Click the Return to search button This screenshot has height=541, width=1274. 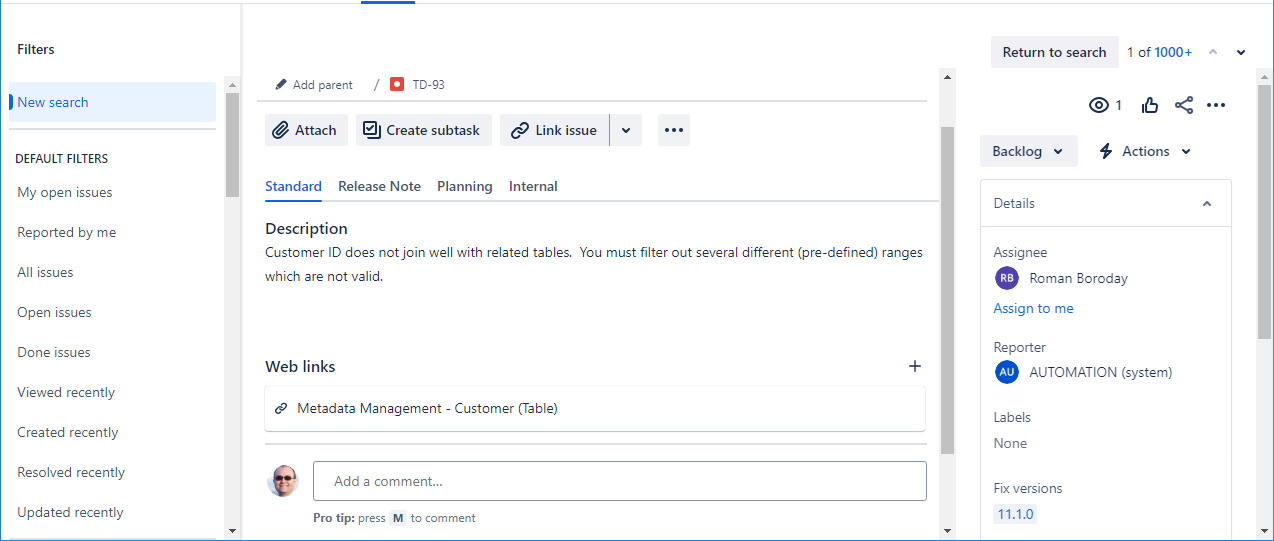pyautogui.click(x=1054, y=52)
